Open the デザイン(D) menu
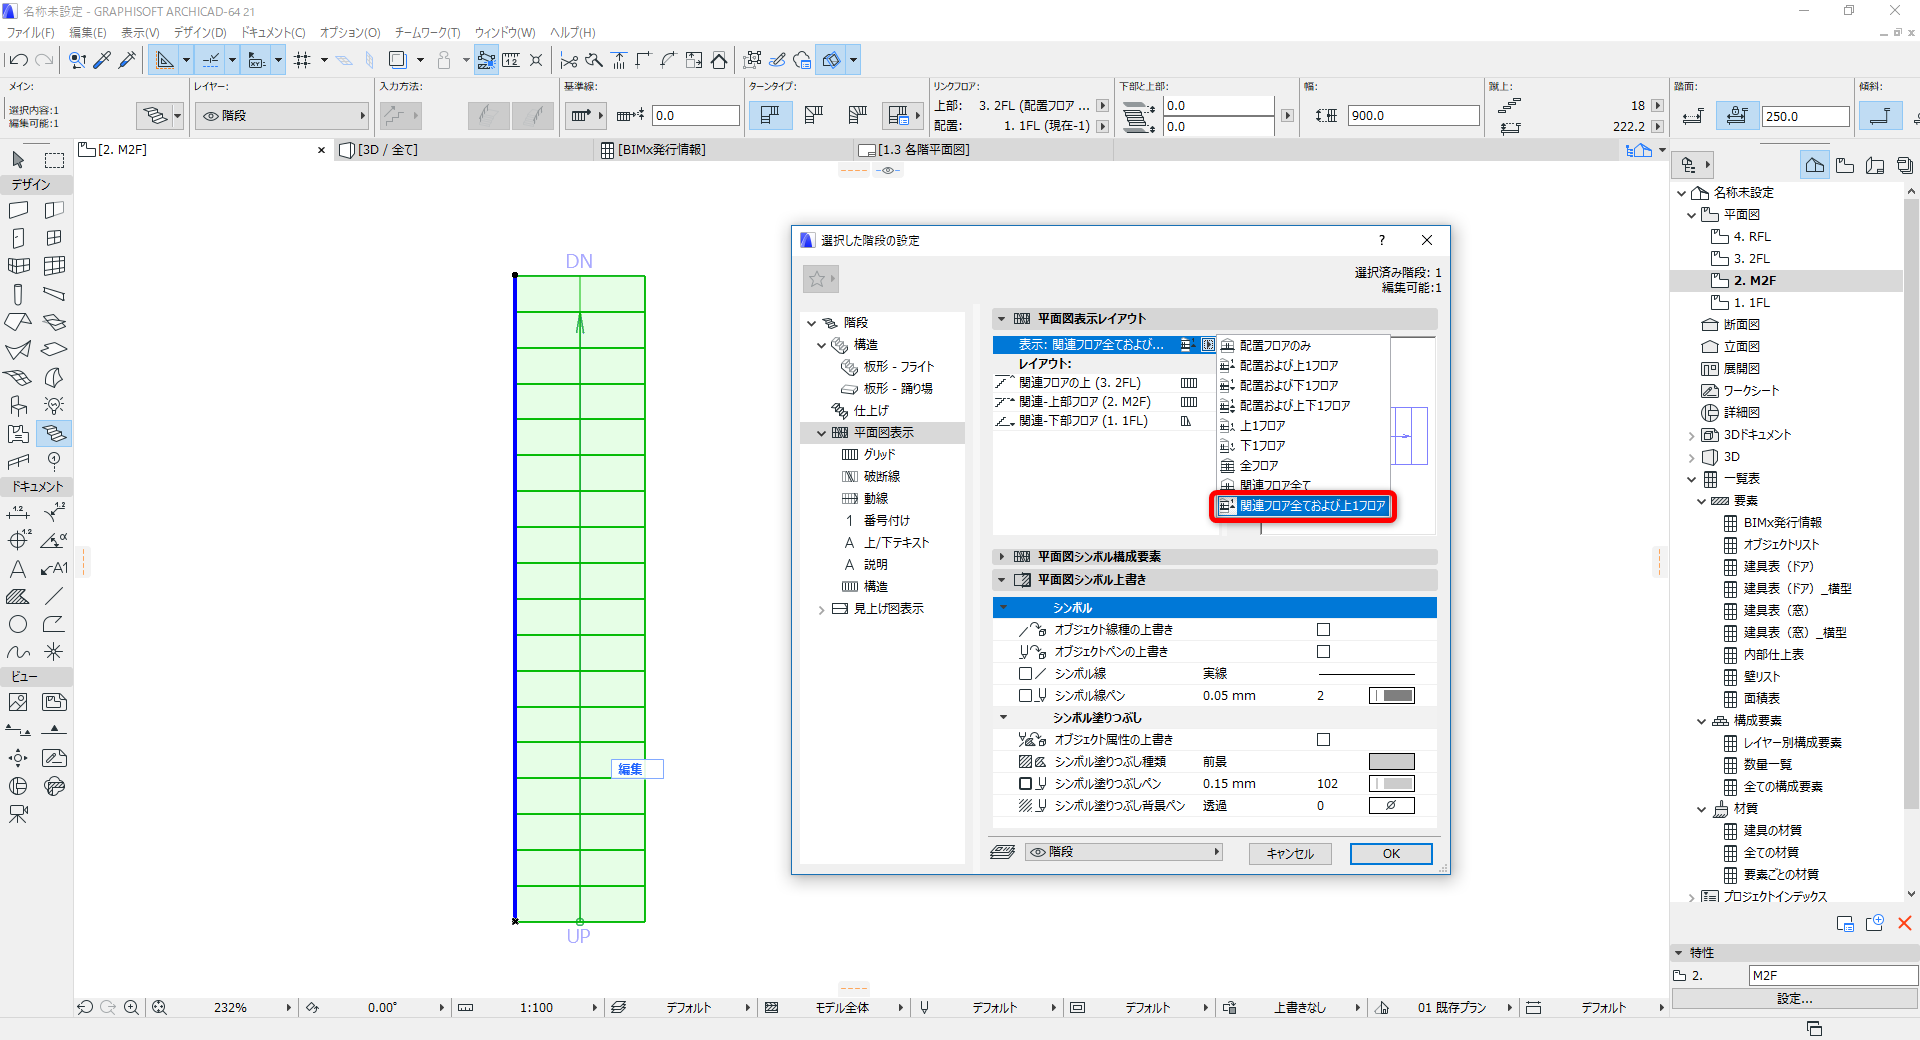The width and height of the screenshot is (1920, 1040). (200, 33)
